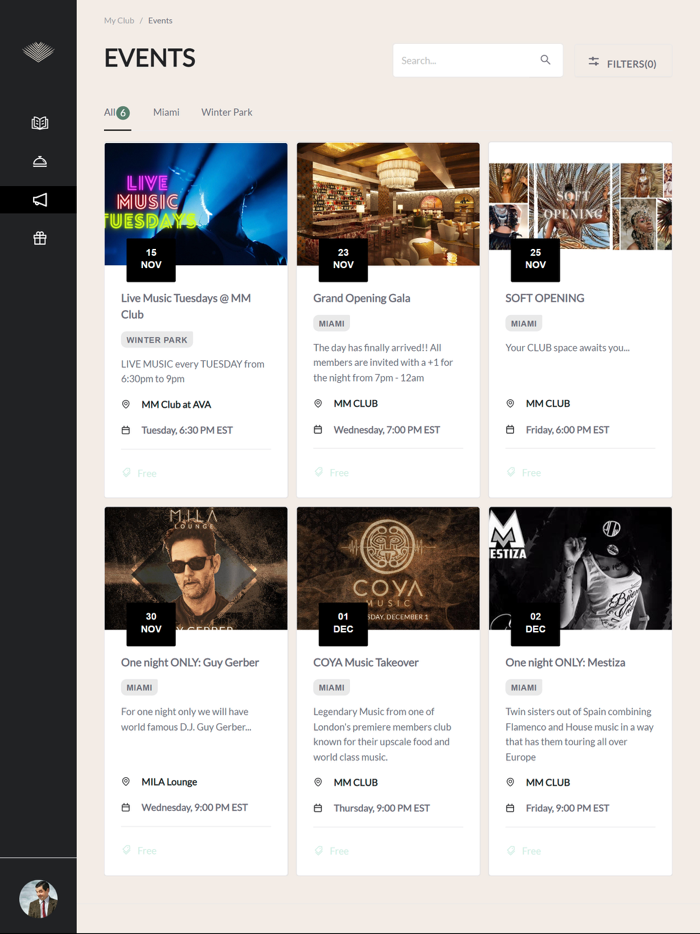Screen dimensions: 700x934
Task: Click MIAMI tag on Guy Gerber card
Action: [139, 687]
